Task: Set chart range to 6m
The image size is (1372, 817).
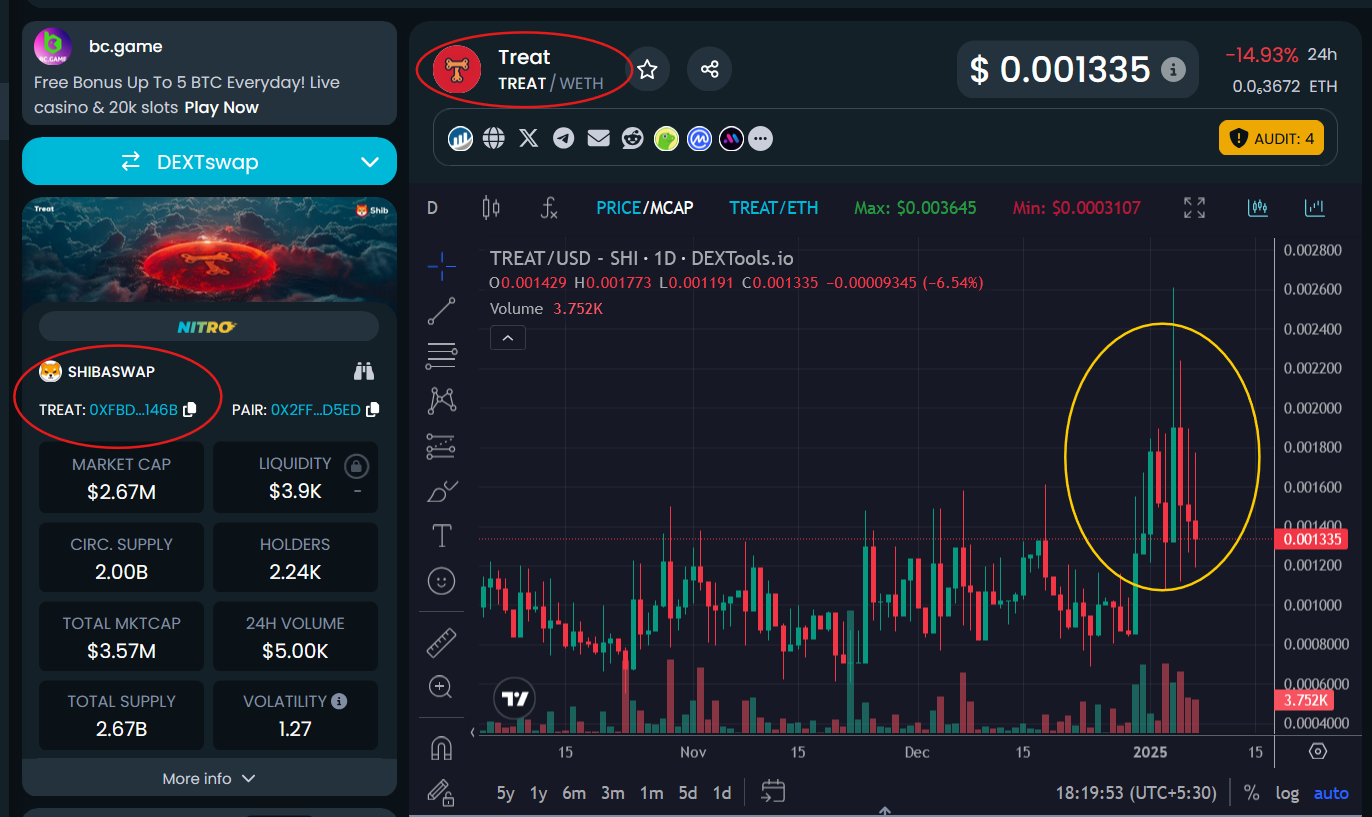Action: tap(574, 793)
